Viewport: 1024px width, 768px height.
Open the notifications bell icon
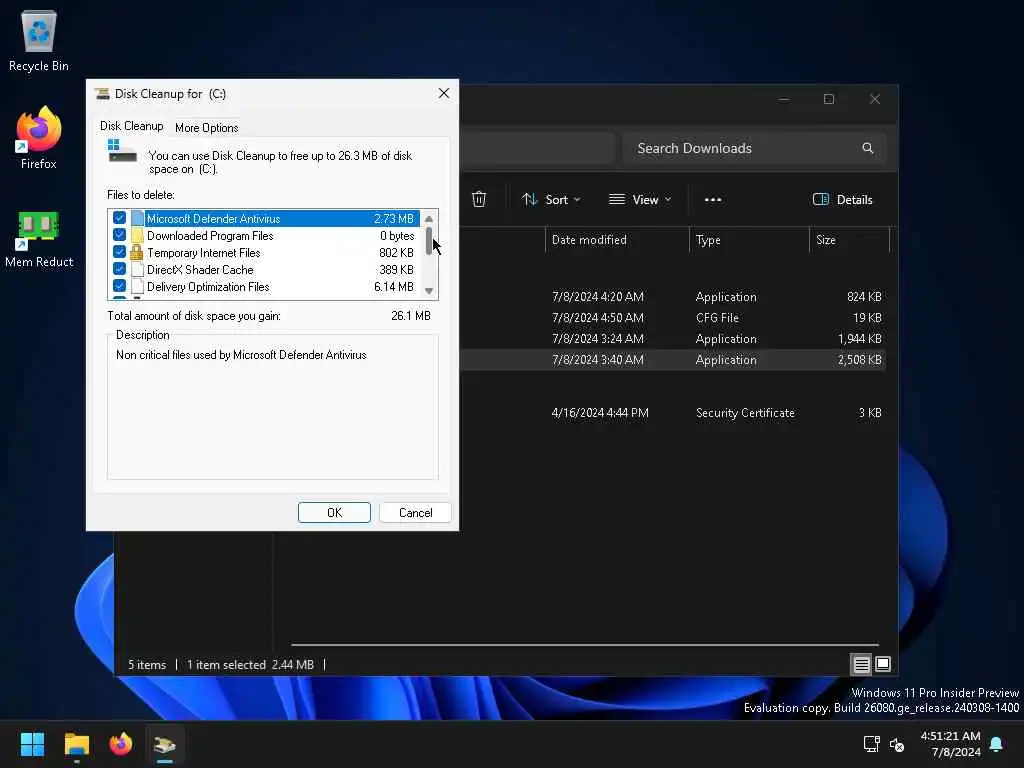click(996, 744)
